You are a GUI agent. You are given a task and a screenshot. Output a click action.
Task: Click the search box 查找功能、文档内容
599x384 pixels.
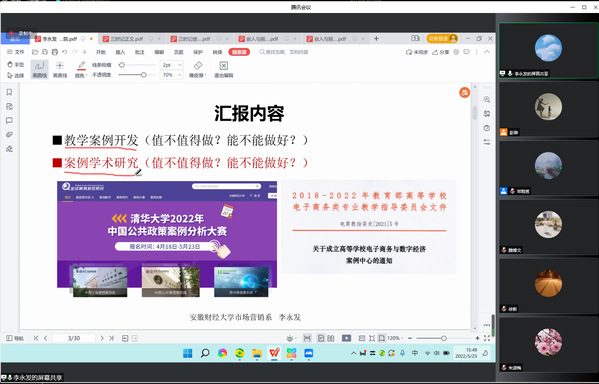click(284, 52)
